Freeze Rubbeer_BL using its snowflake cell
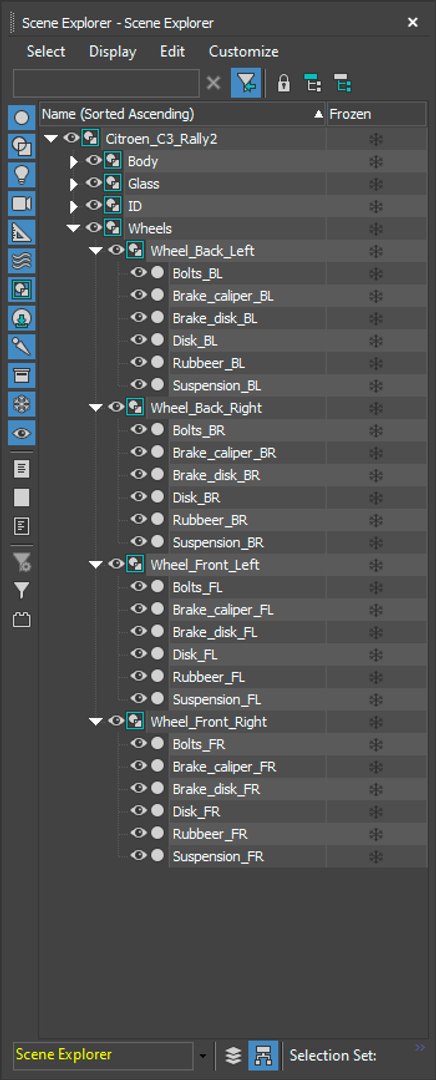The image size is (436, 1080). 376,363
